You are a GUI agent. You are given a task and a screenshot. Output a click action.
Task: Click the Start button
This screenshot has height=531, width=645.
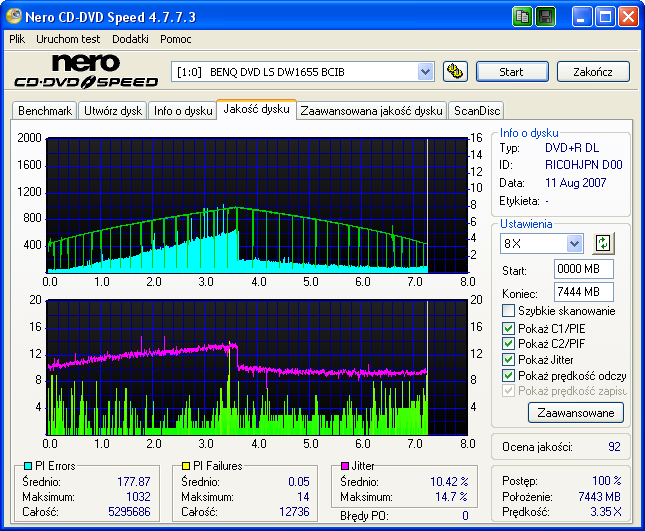(x=512, y=72)
